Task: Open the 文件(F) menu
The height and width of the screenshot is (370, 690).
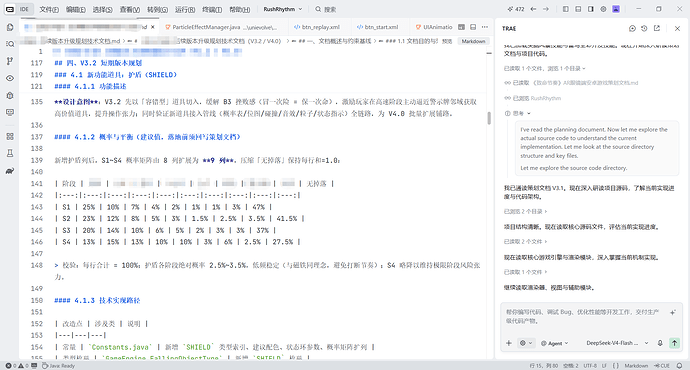Action: (x=49, y=9)
